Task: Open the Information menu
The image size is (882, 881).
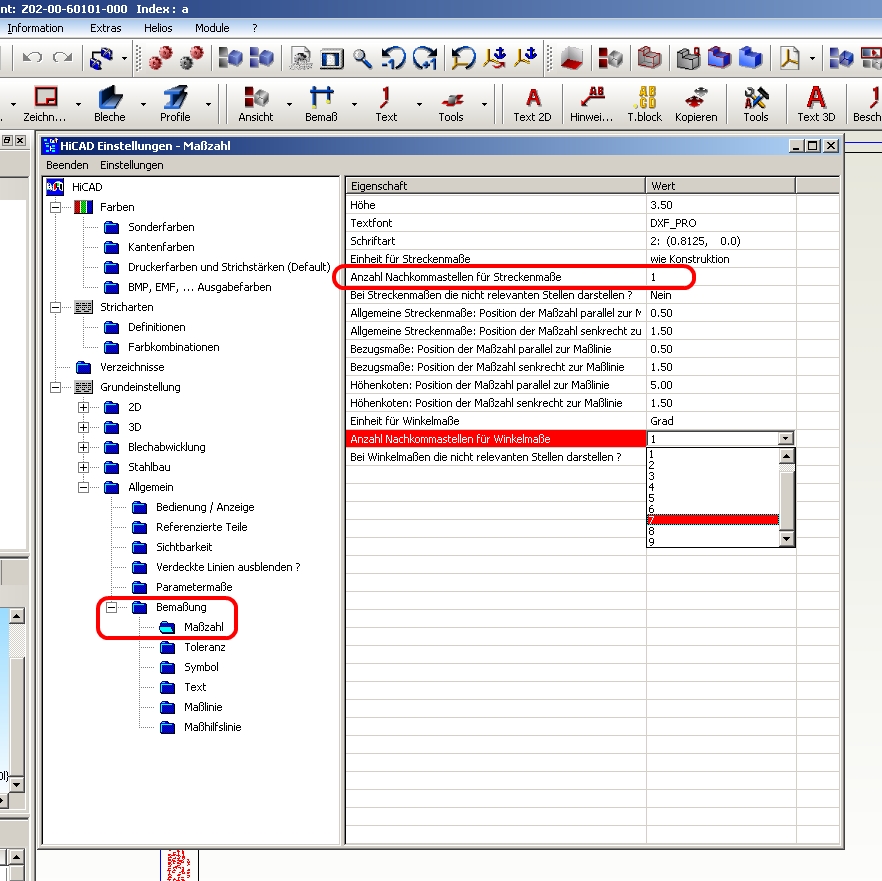Action: [x=35, y=28]
